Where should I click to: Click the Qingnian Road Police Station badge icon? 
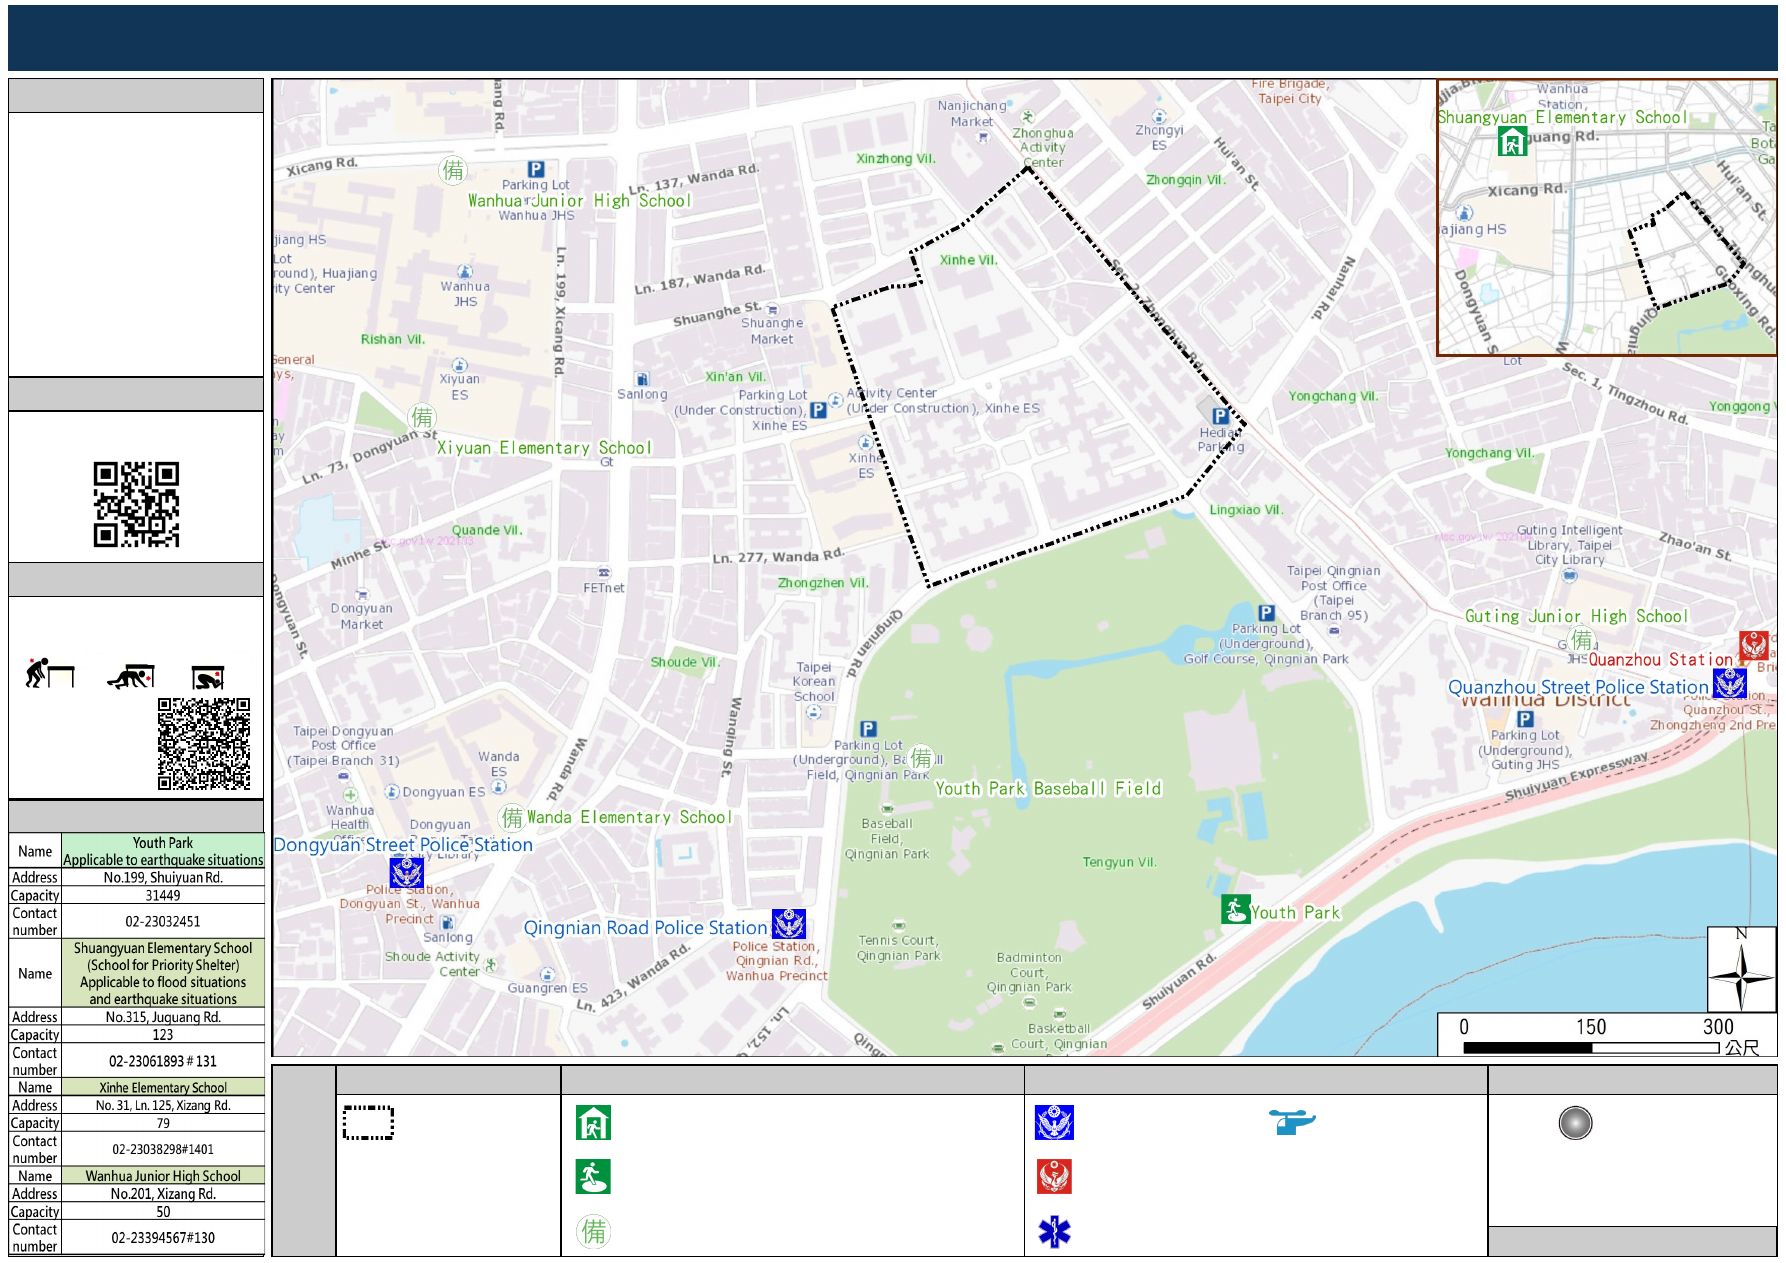click(x=789, y=924)
